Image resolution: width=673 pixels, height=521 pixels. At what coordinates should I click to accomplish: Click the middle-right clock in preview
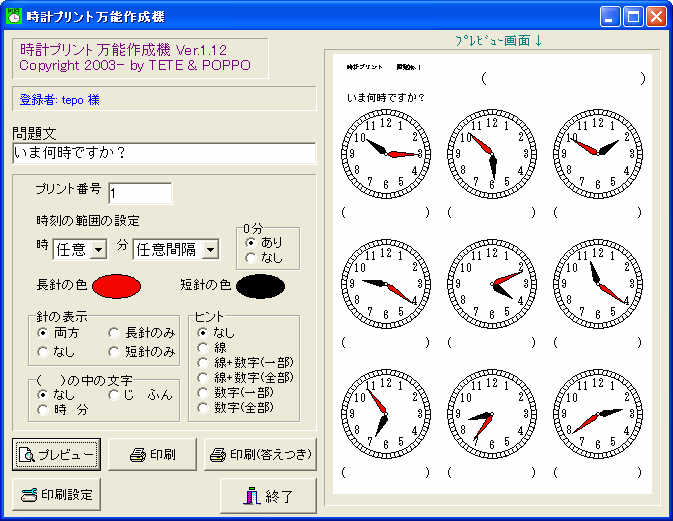click(598, 284)
